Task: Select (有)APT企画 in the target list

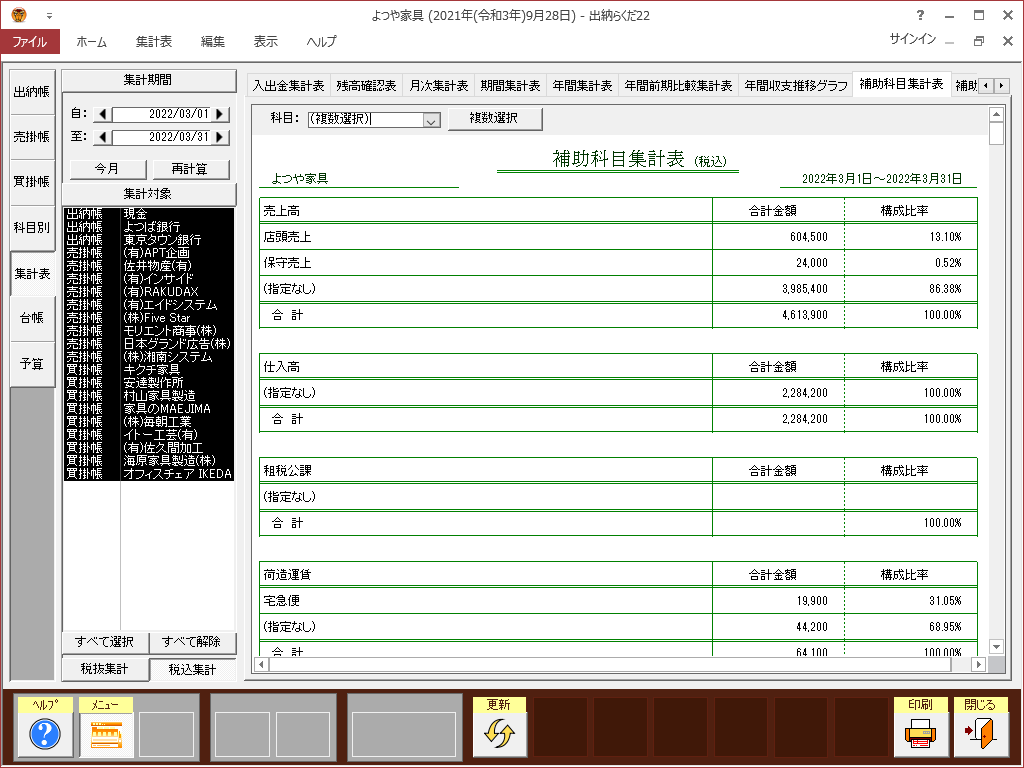Action: pos(149,253)
